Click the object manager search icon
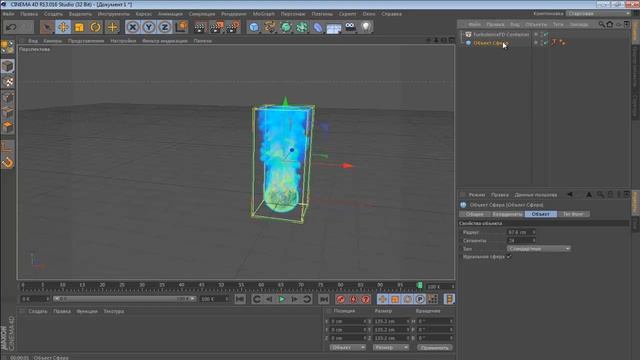The image size is (640, 360). 601,24
